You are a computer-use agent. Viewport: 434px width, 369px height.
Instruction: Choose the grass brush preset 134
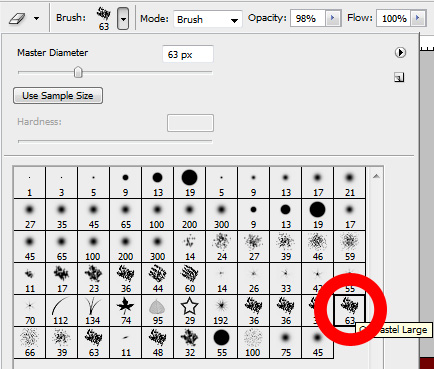[93, 311]
